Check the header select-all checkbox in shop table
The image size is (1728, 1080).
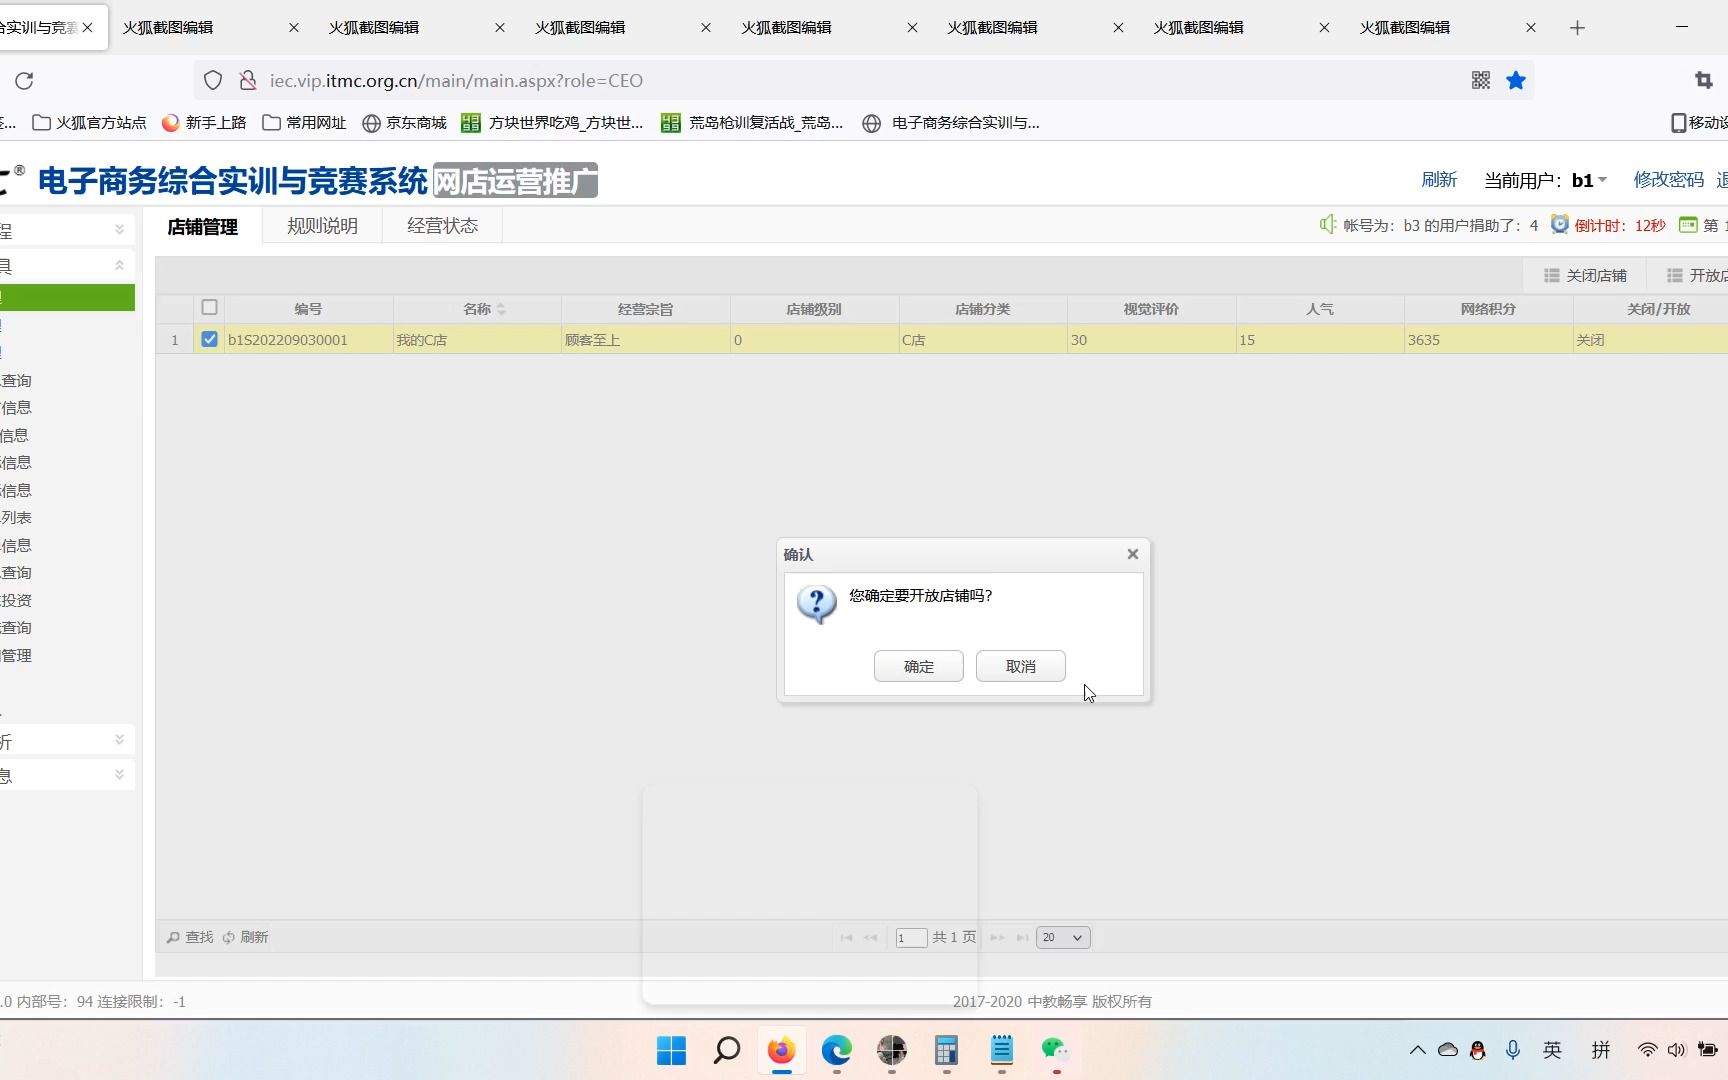point(209,308)
